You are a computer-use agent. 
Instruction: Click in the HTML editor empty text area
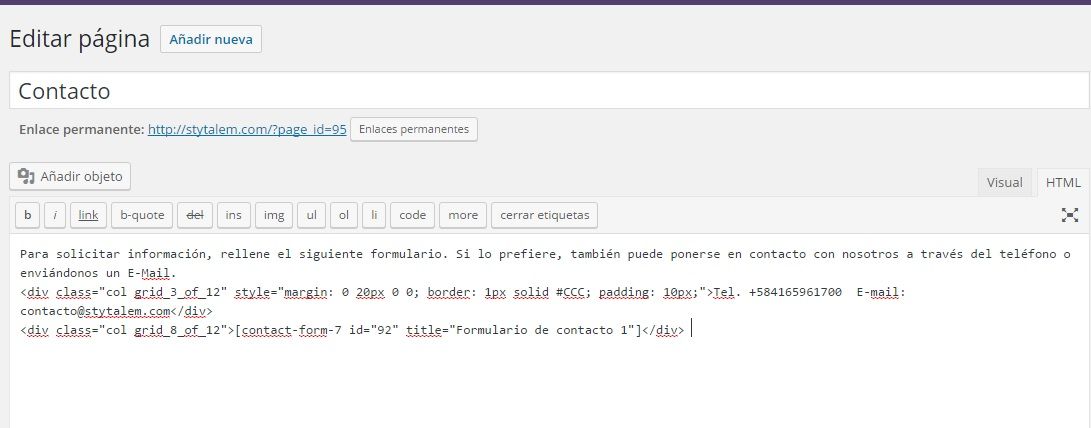click(x=550, y=383)
